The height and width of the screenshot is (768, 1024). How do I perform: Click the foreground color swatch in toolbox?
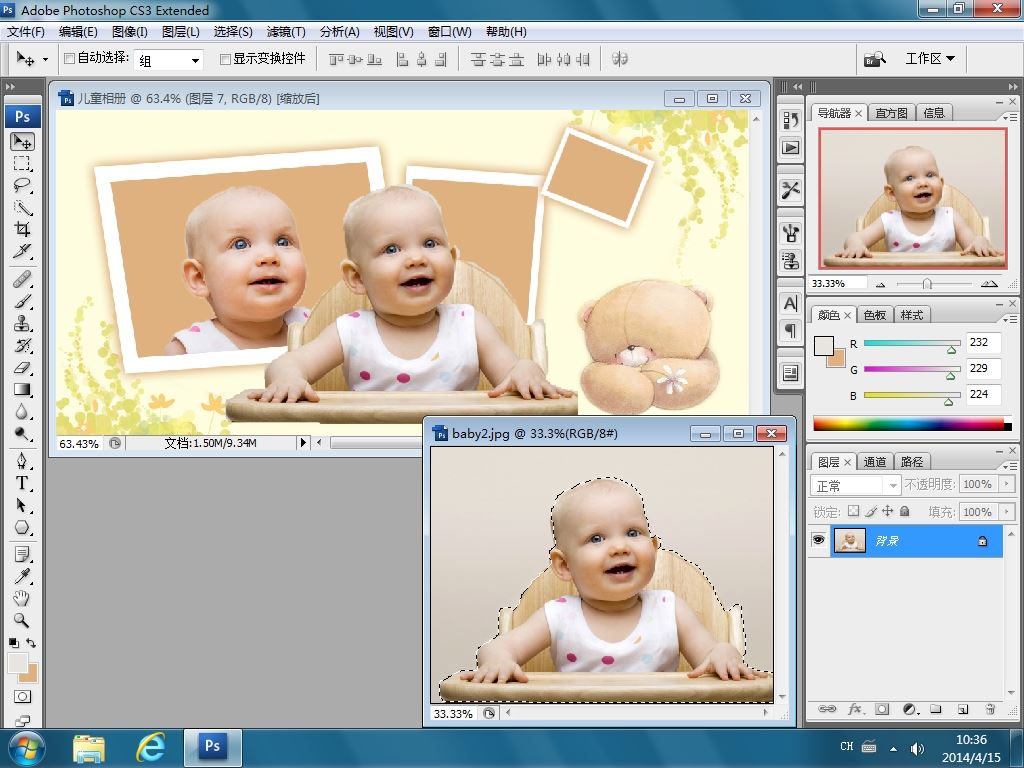(17, 663)
